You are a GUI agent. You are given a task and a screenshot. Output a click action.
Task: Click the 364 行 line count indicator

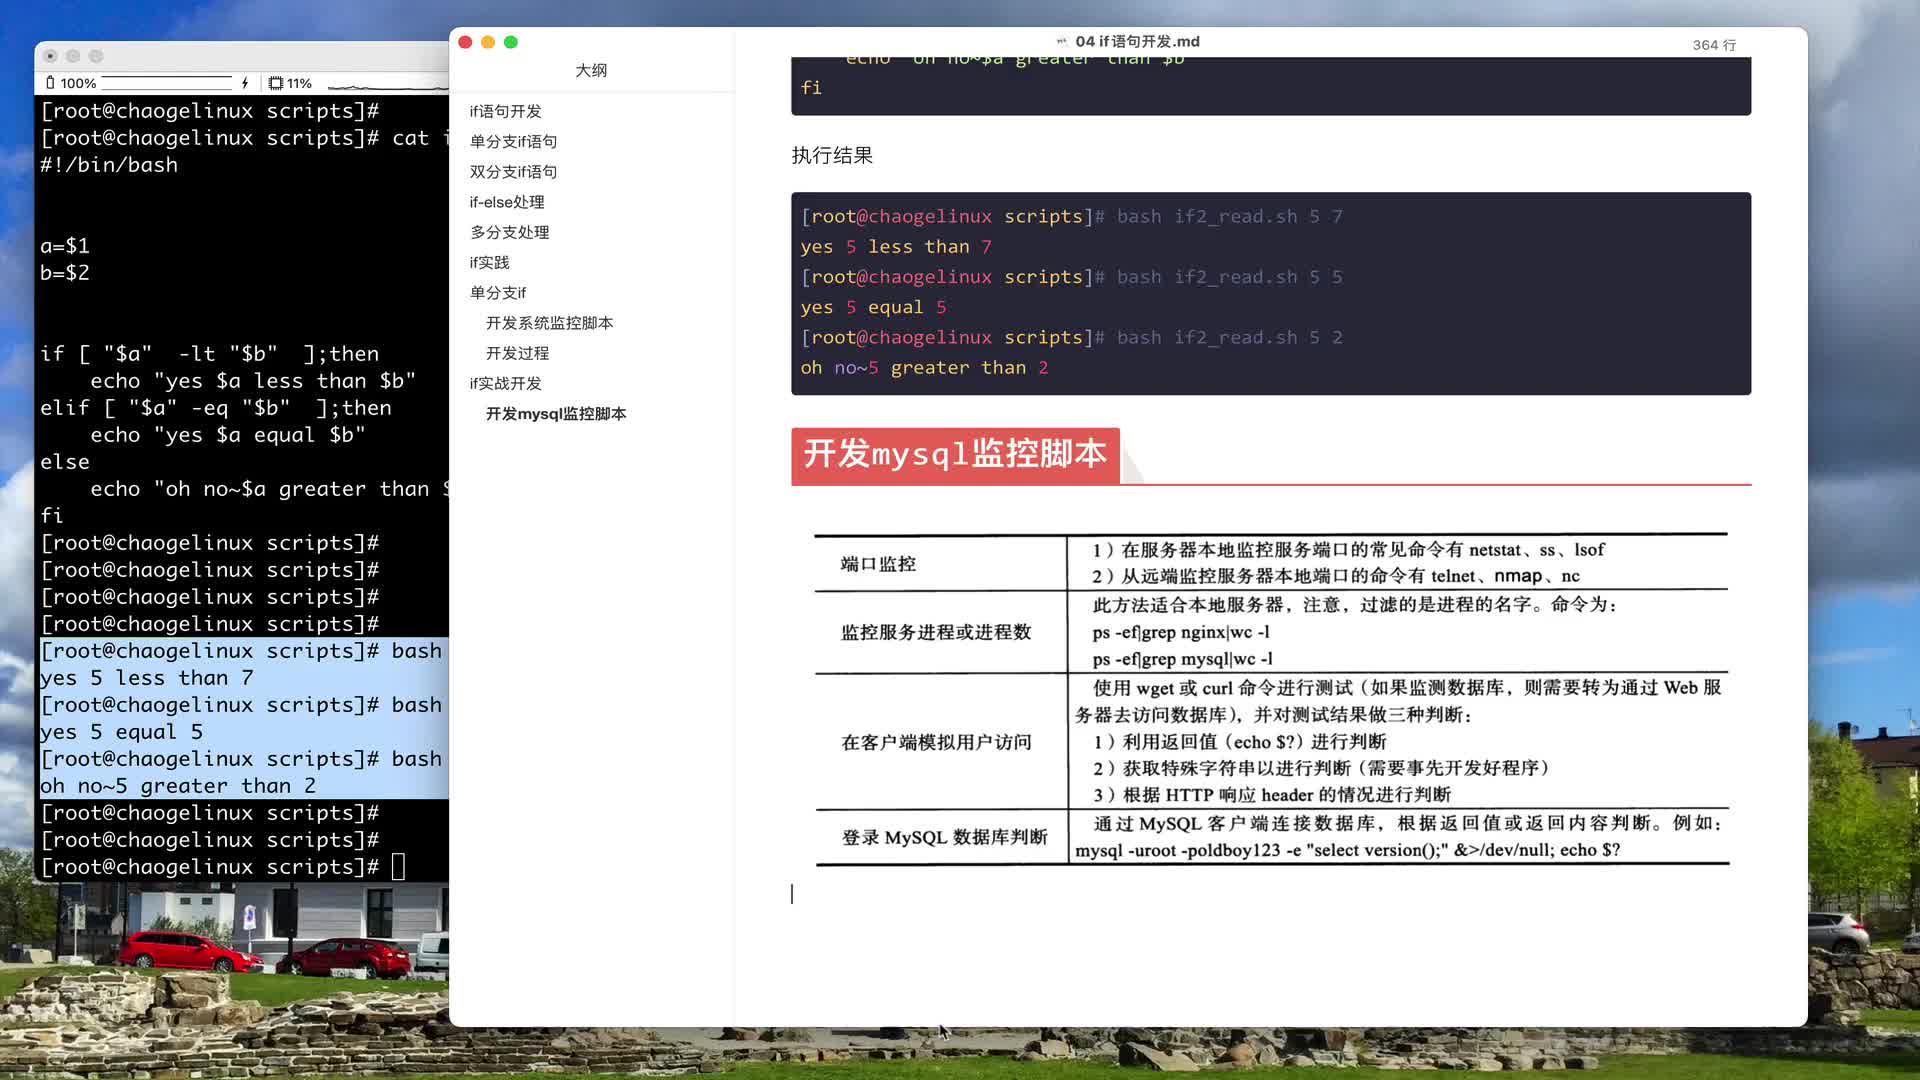point(1714,45)
